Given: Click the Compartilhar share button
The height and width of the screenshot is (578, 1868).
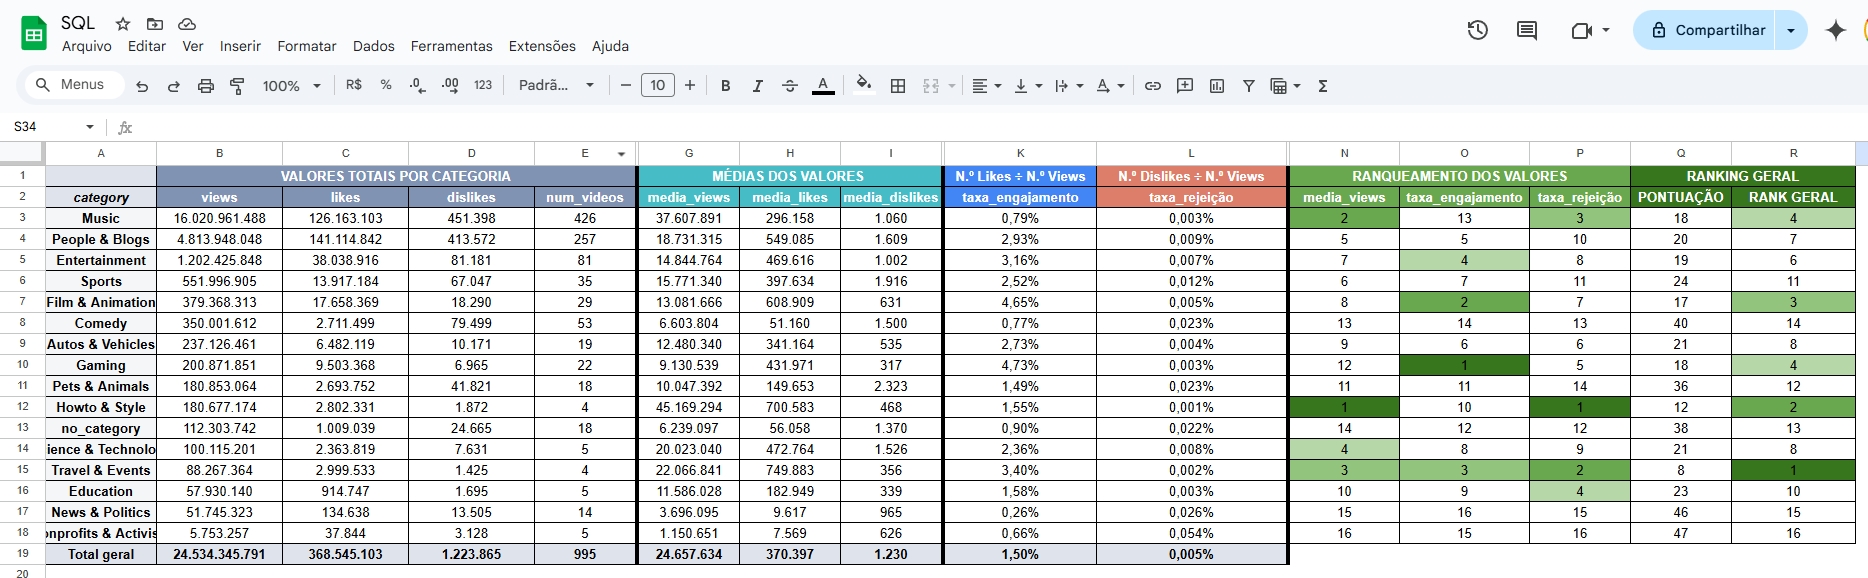Looking at the screenshot, I should coord(1707,30).
